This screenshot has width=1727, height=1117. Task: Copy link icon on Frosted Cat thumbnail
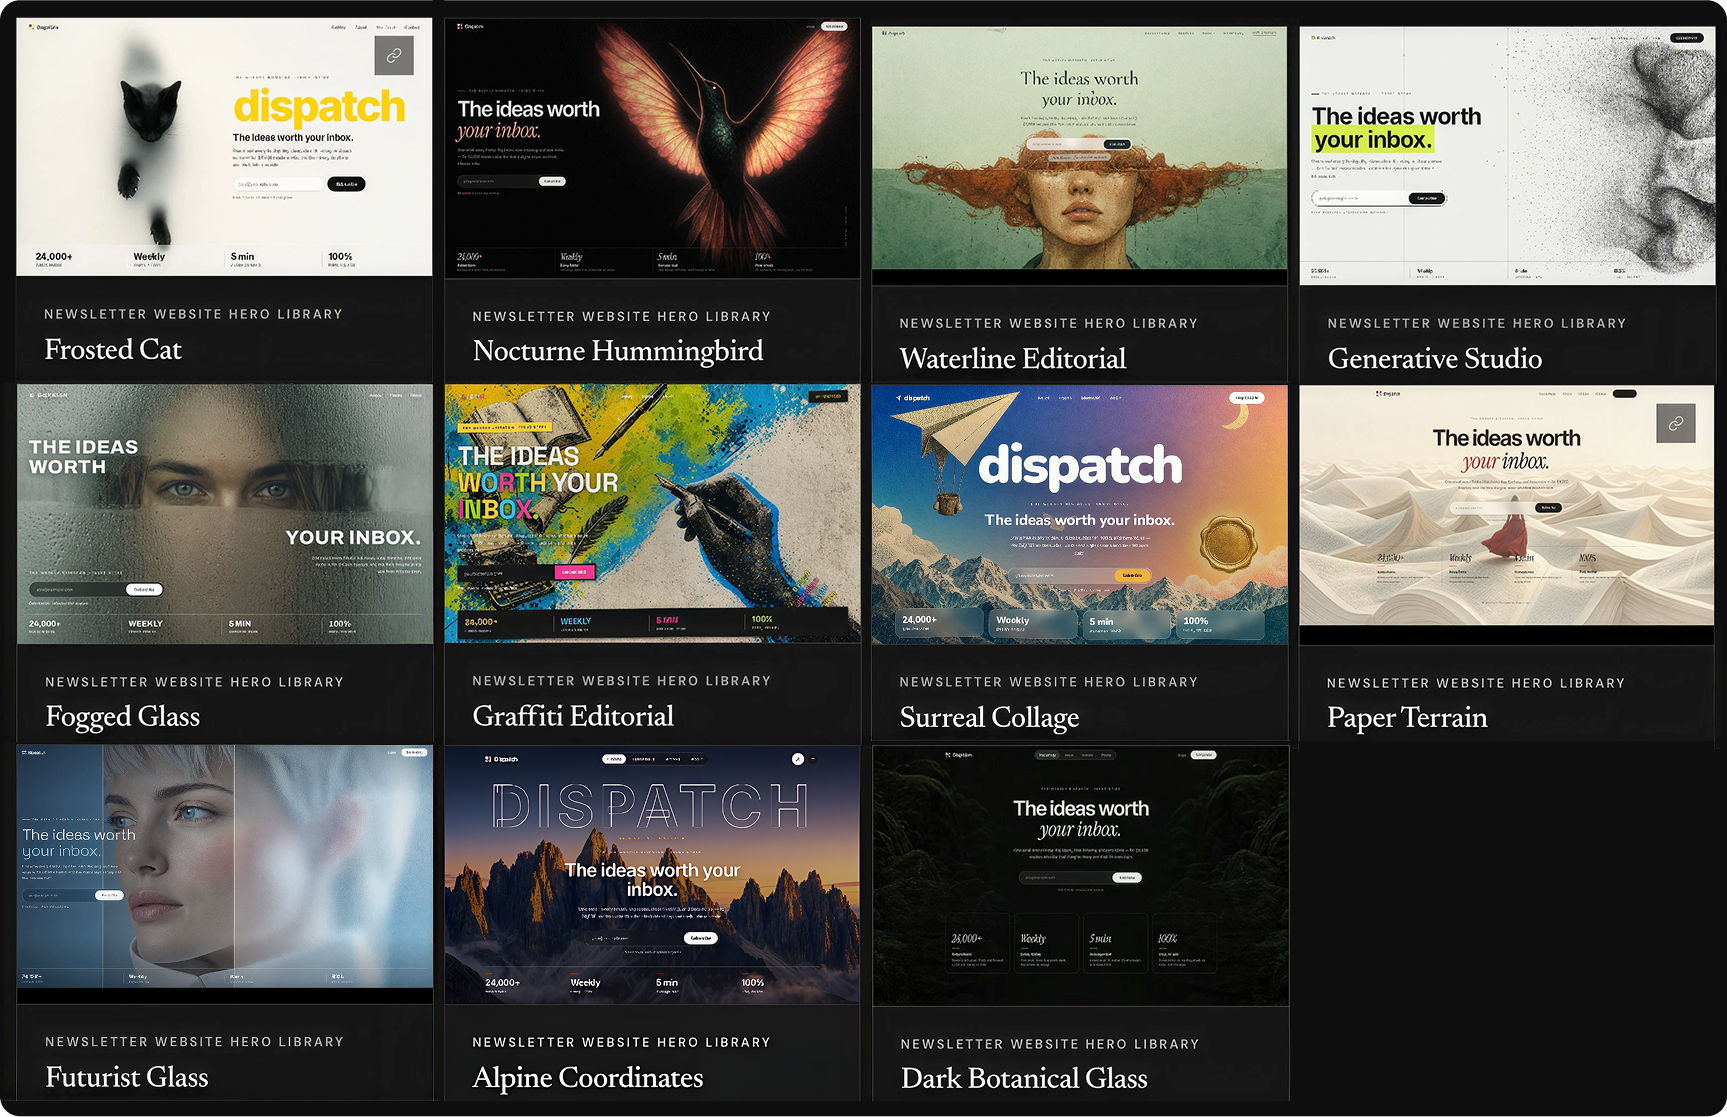tap(394, 56)
